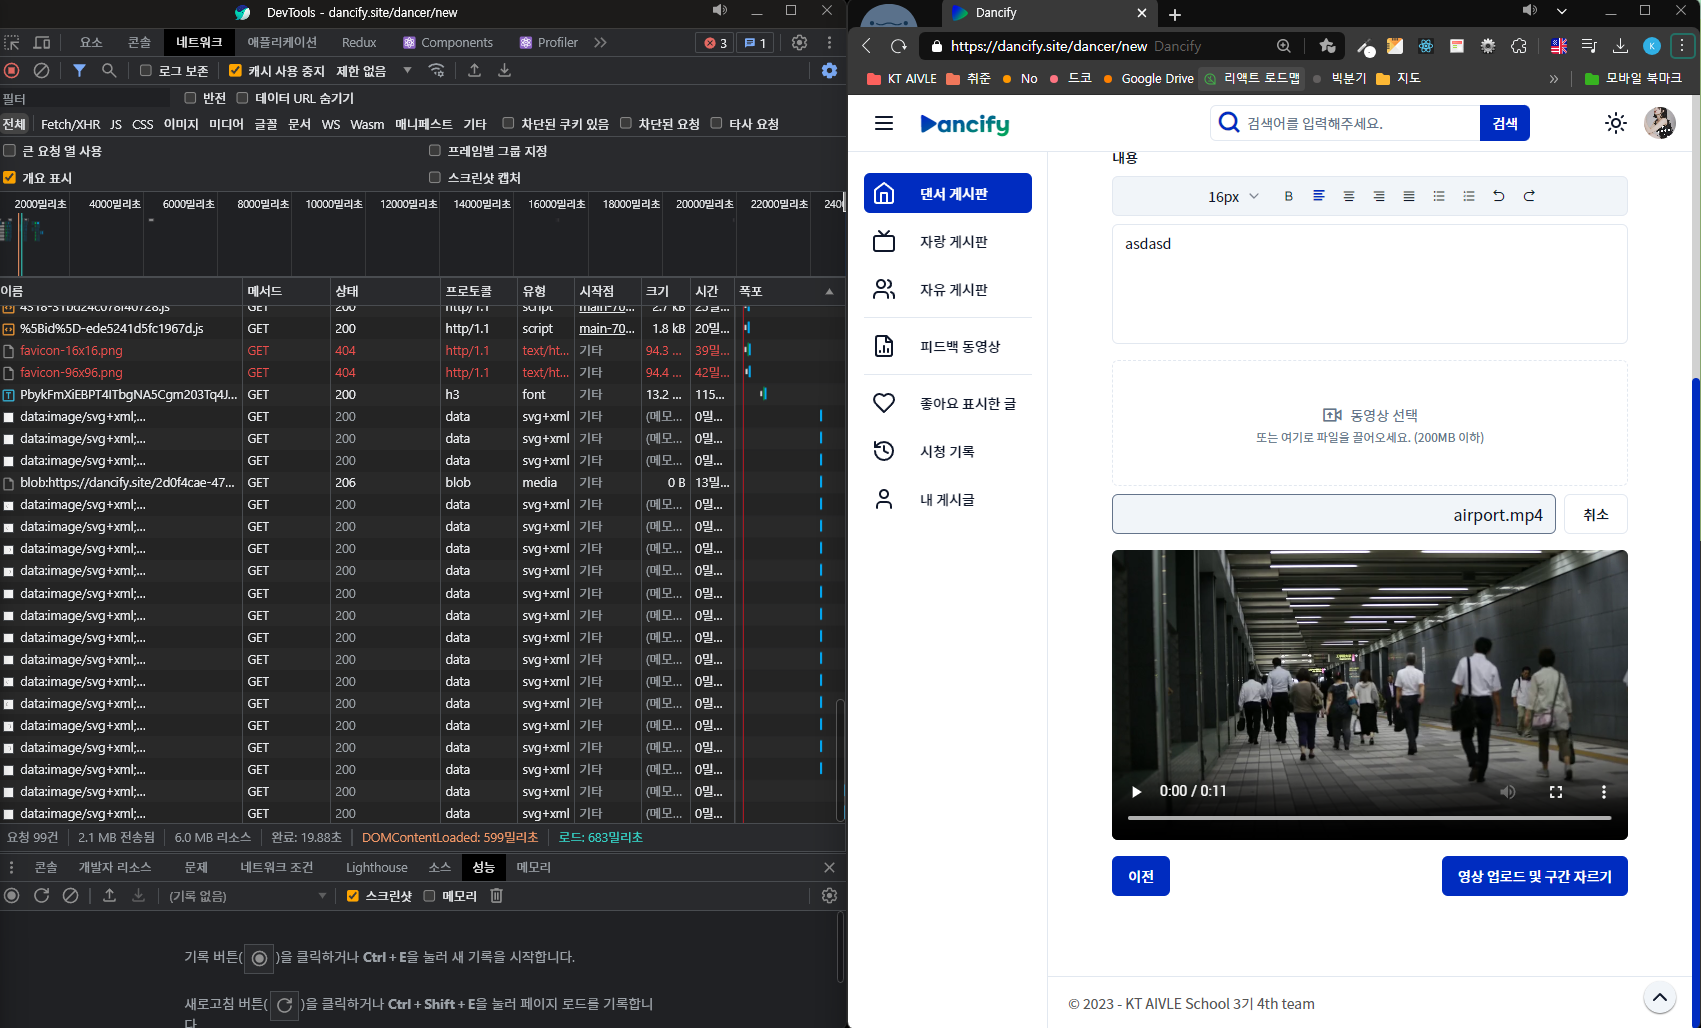
Task: Apply bold formatting in the editor
Action: 1289,196
